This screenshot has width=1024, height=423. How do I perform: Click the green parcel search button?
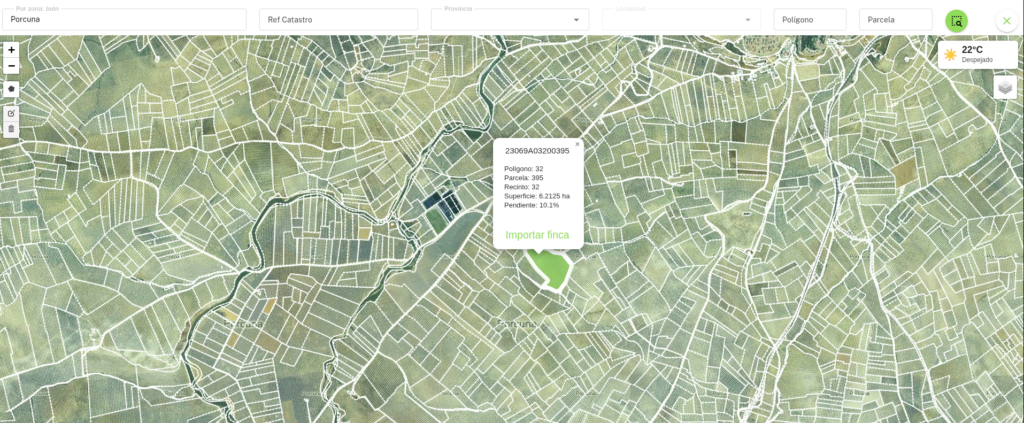coord(957,21)
